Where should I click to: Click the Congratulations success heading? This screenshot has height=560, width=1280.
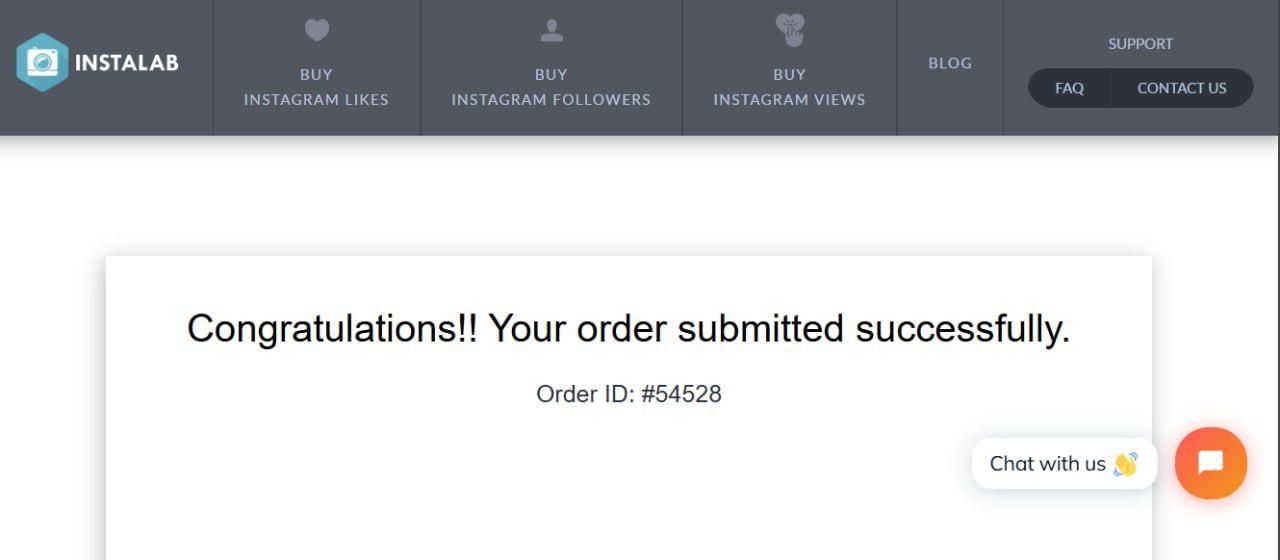tap(628, 328)
